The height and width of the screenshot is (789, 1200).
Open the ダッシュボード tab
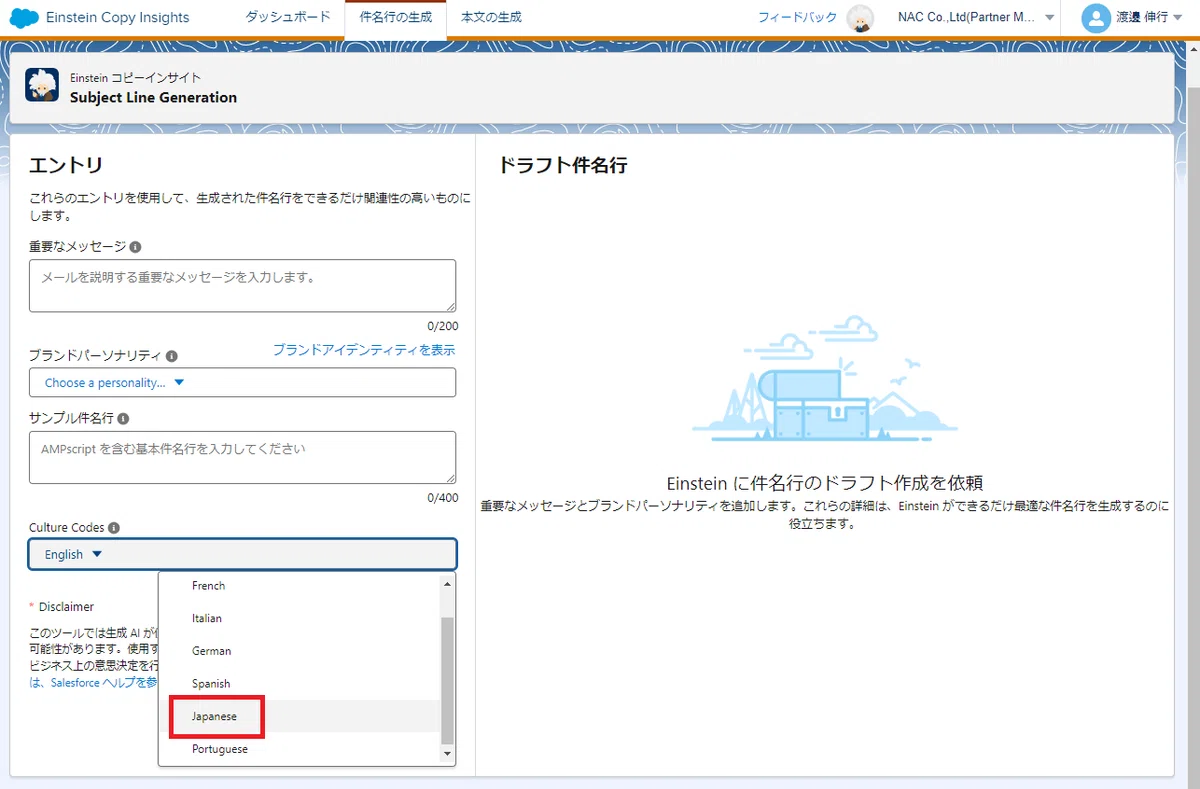[x=287, y=18]
